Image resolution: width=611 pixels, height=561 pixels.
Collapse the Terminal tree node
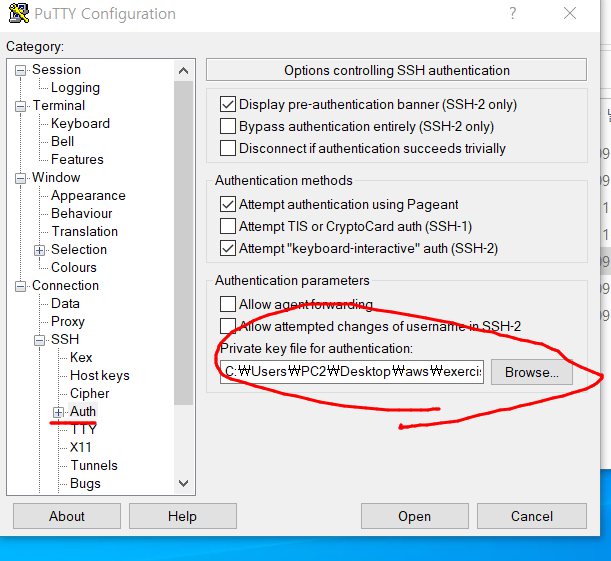pyautogui.click(x=20, y=106)
